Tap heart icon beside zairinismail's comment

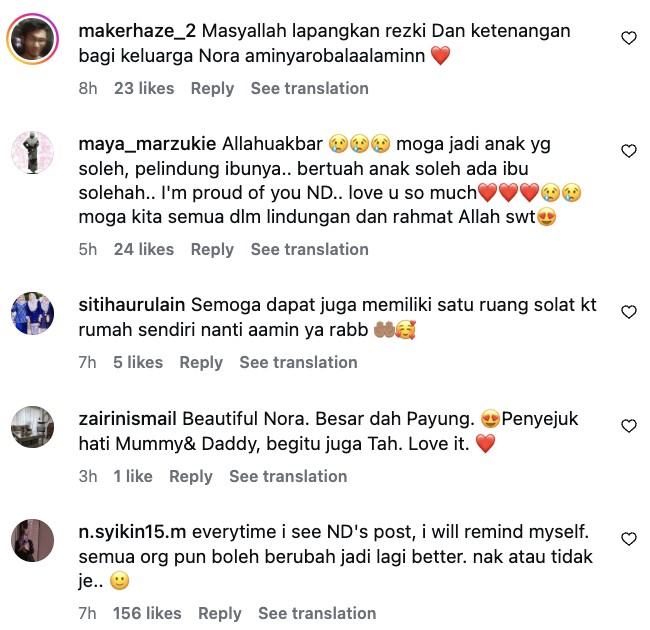629,426
